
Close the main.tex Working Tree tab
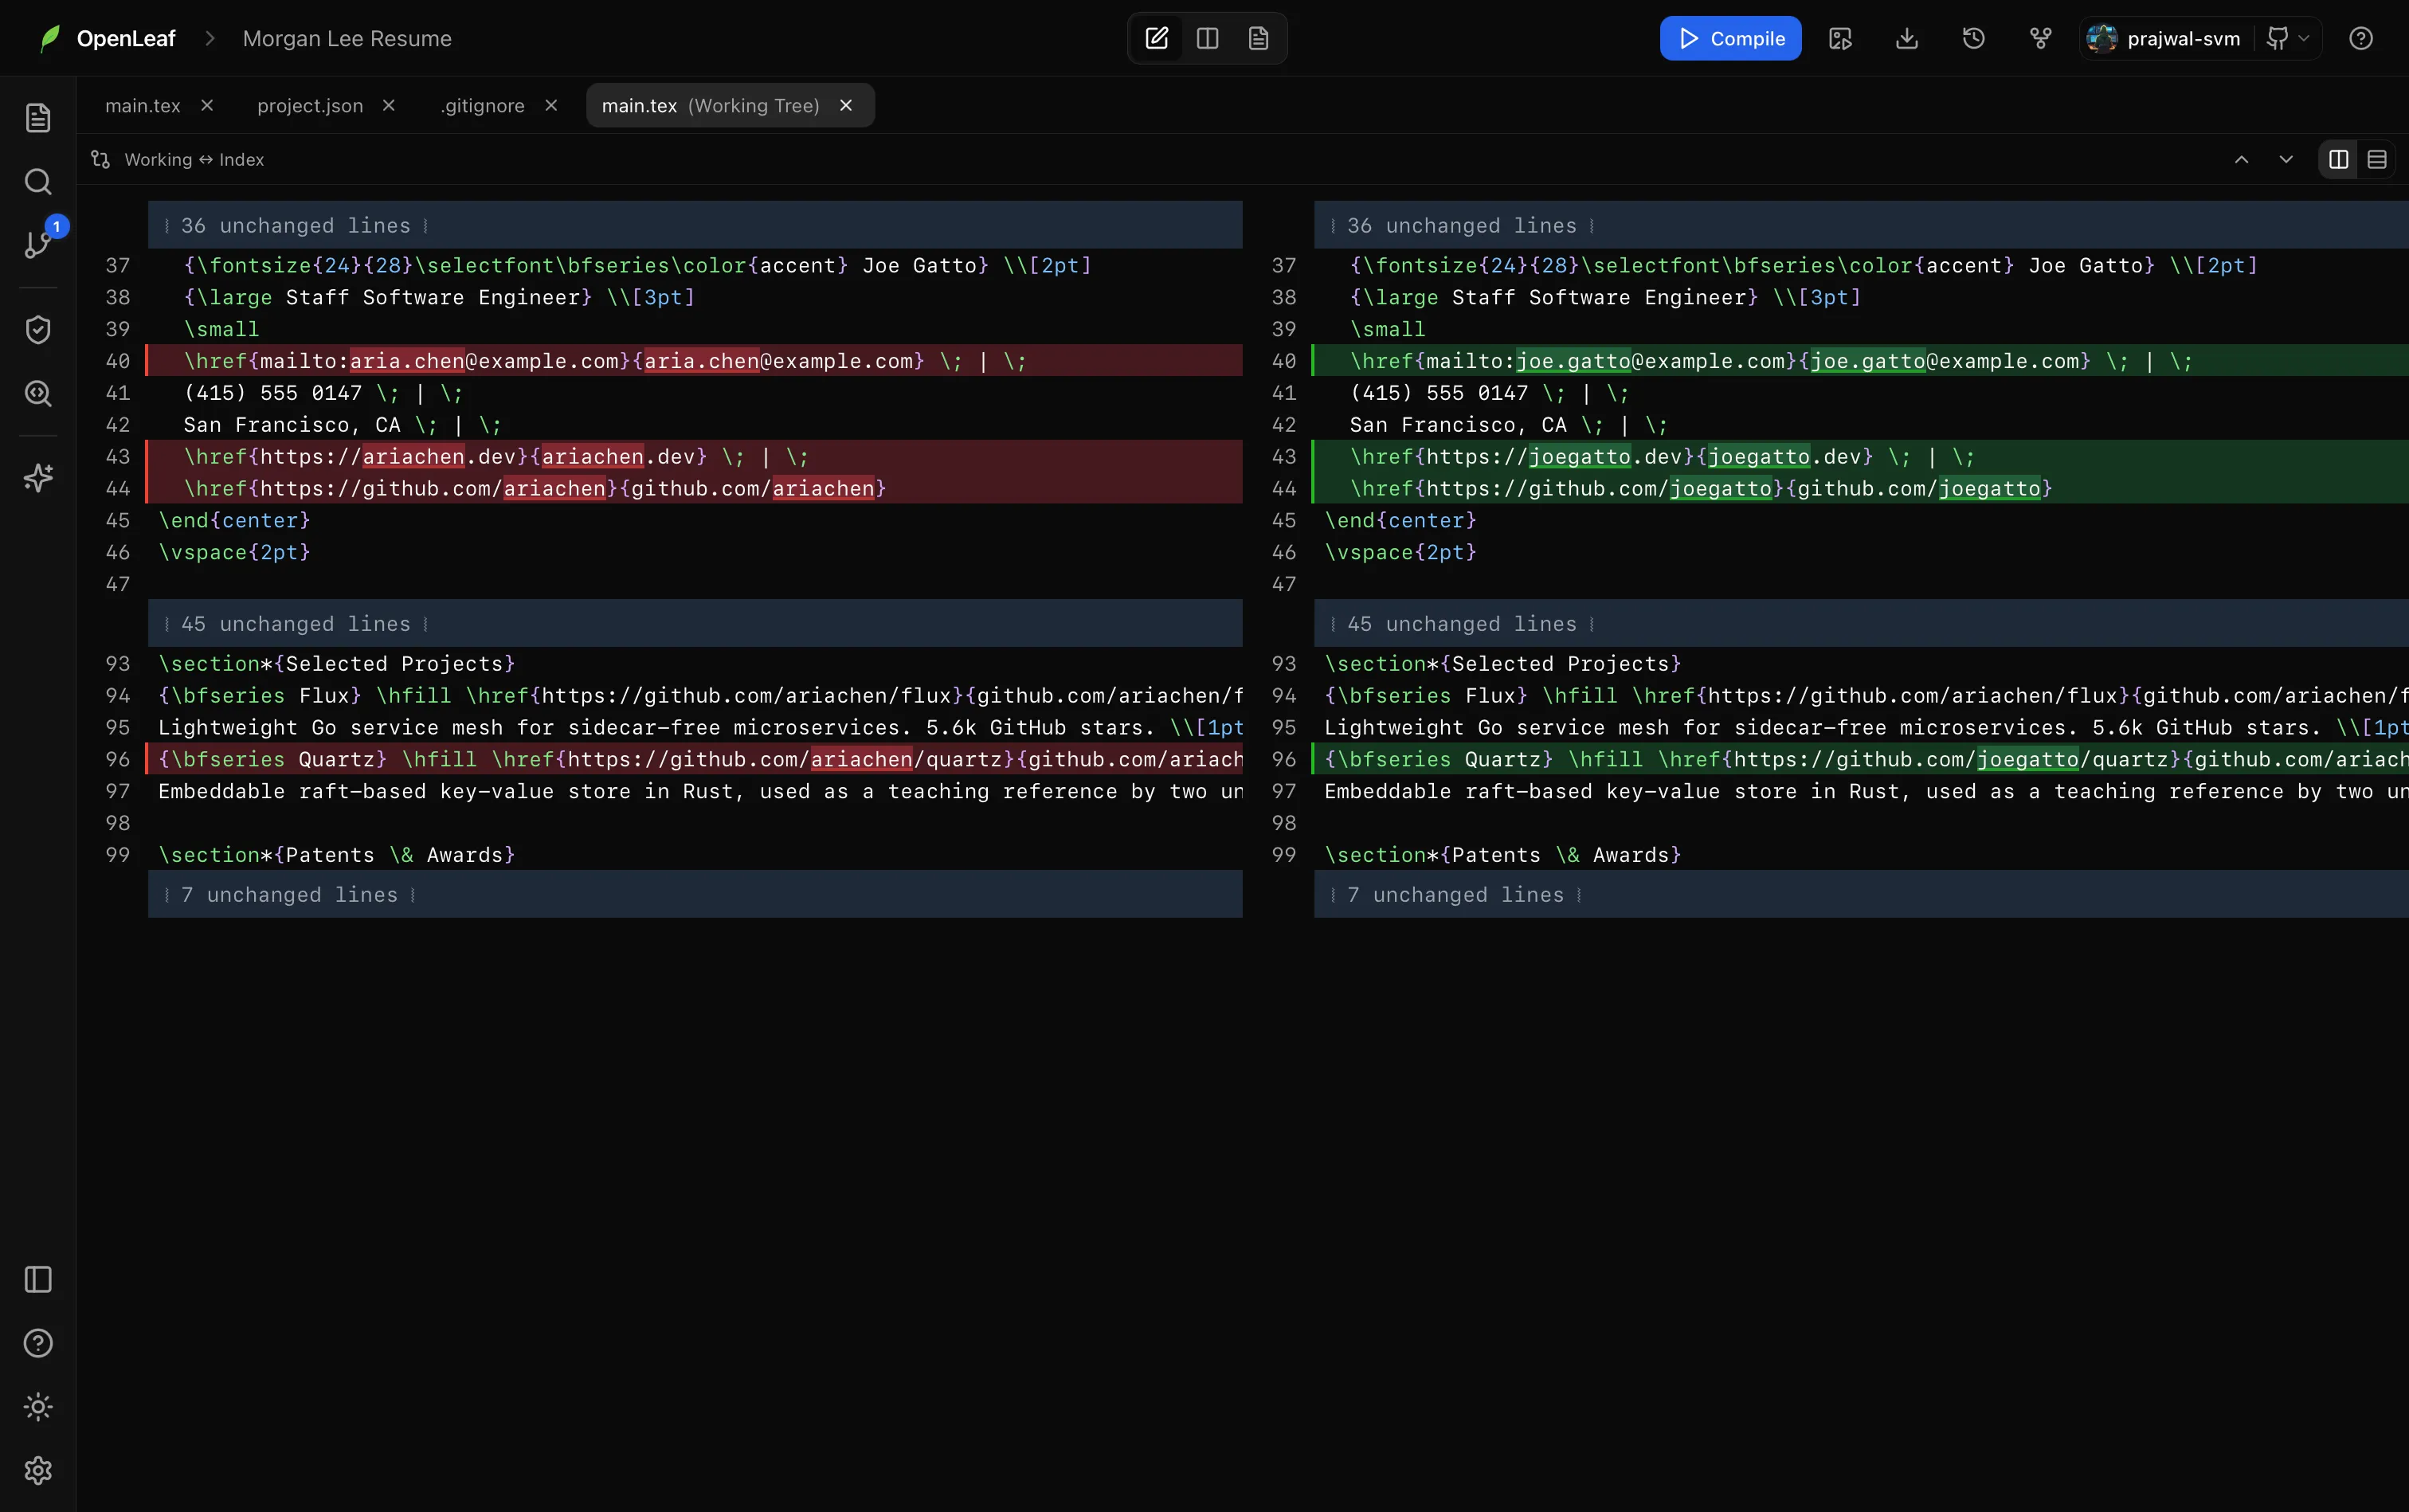(x=845, y=105)
